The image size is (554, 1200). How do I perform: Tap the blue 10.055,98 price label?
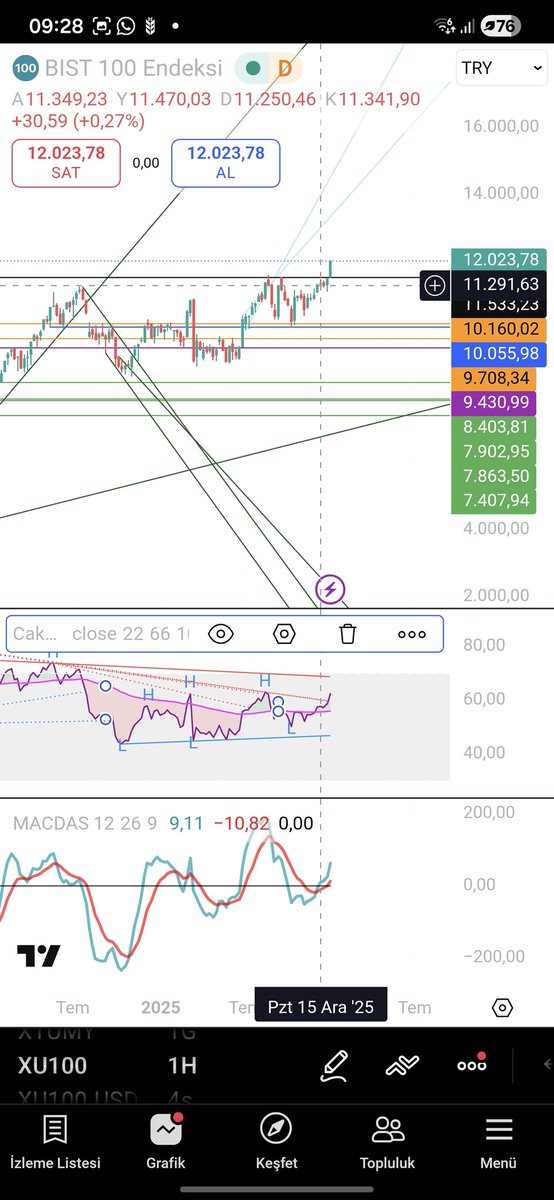click(501, 353)
